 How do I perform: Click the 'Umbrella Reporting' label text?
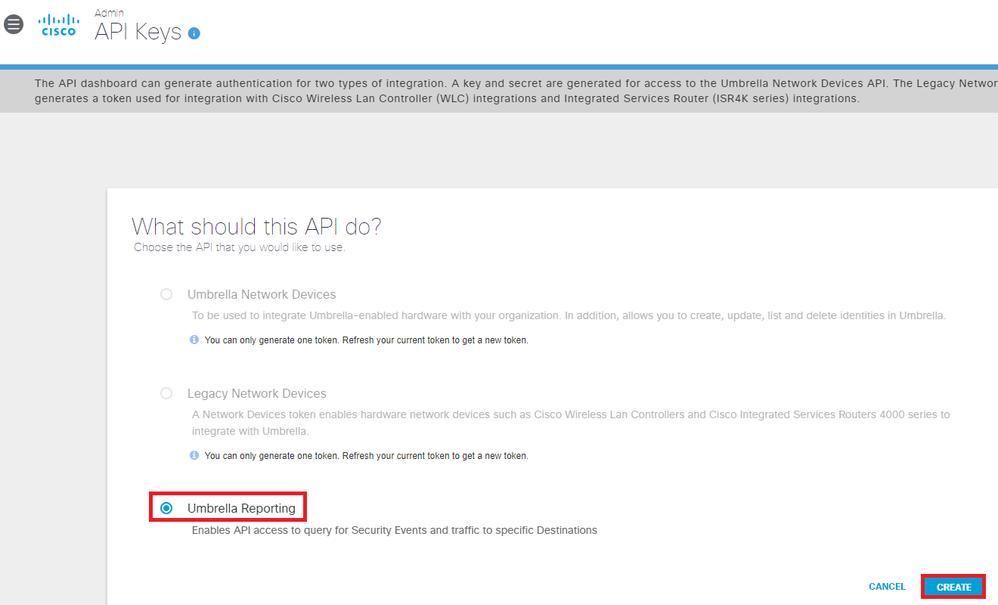(x=241, y=508)
